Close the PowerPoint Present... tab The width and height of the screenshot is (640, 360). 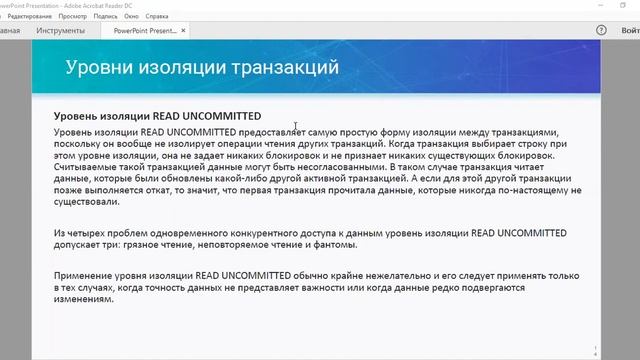point(183,31)
